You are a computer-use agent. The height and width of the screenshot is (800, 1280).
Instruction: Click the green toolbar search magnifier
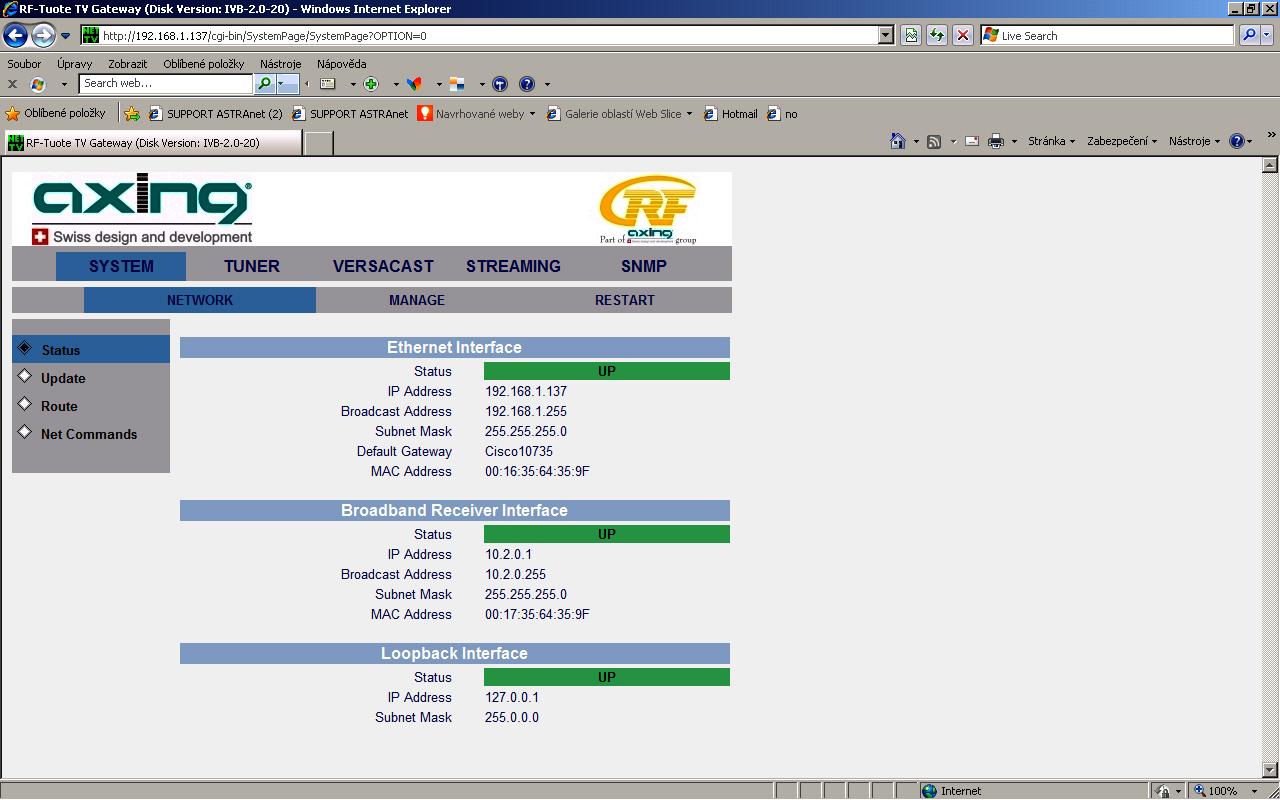[x=265, y=84]
